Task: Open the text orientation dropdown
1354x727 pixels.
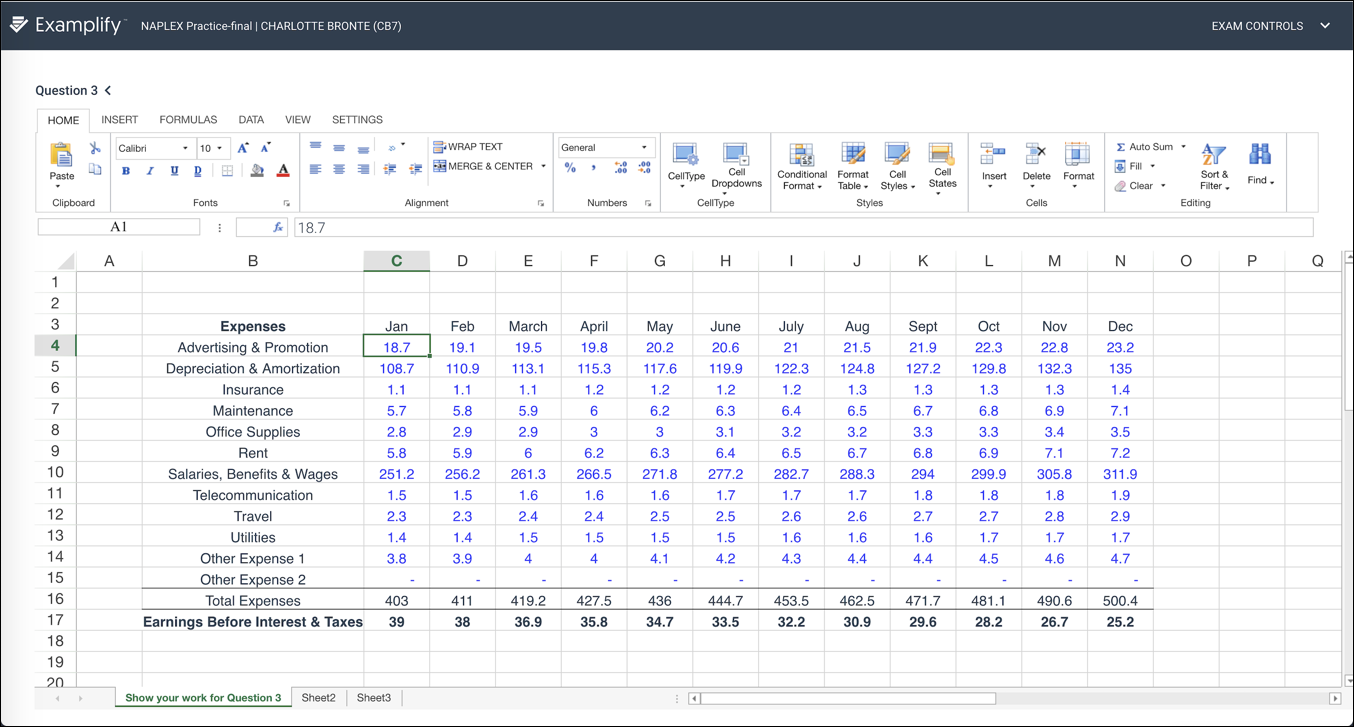Action: tap(396, 147)
